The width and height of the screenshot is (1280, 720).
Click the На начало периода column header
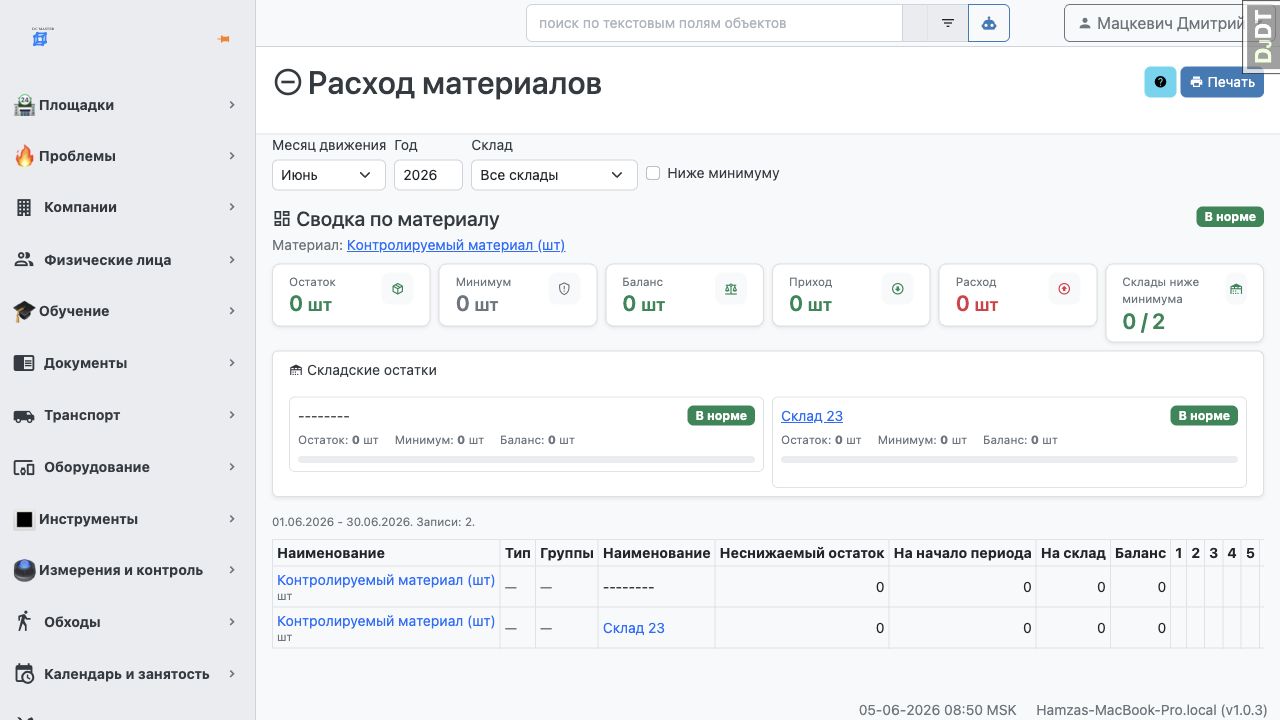tap(962, 553)
